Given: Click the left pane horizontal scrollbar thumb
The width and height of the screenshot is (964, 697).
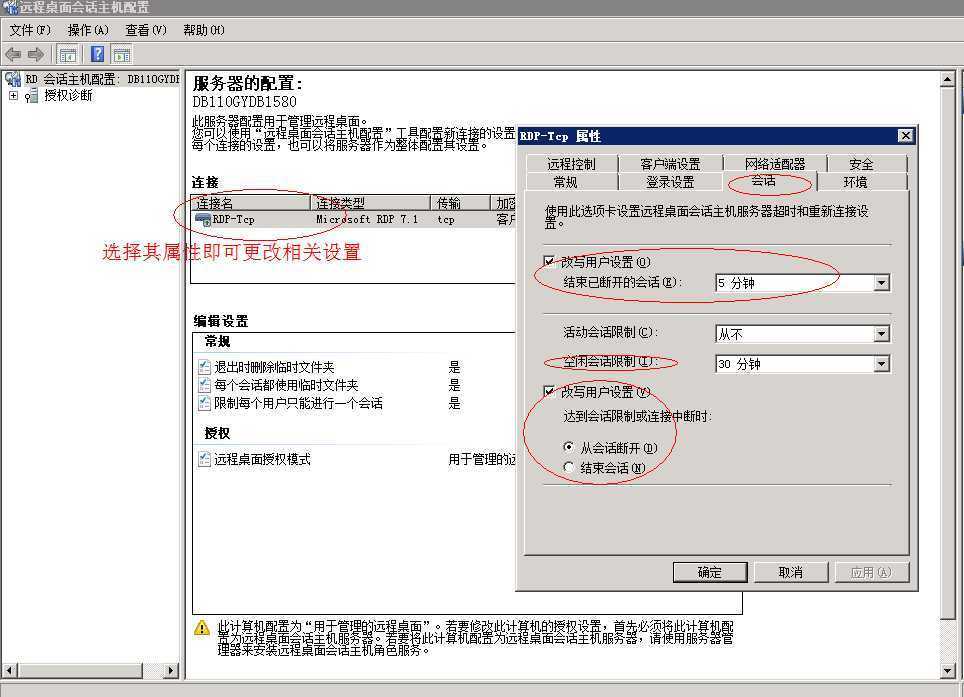Looking at the screenshot, I should coord(80,670).
